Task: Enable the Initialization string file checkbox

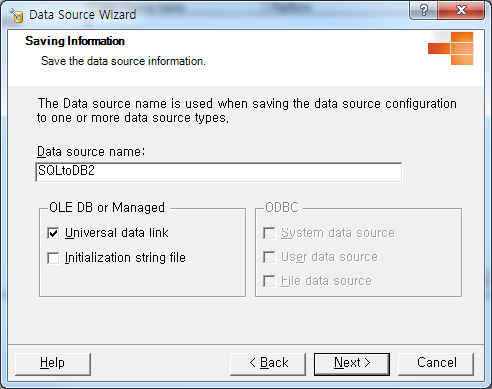Action: point(53,258)
